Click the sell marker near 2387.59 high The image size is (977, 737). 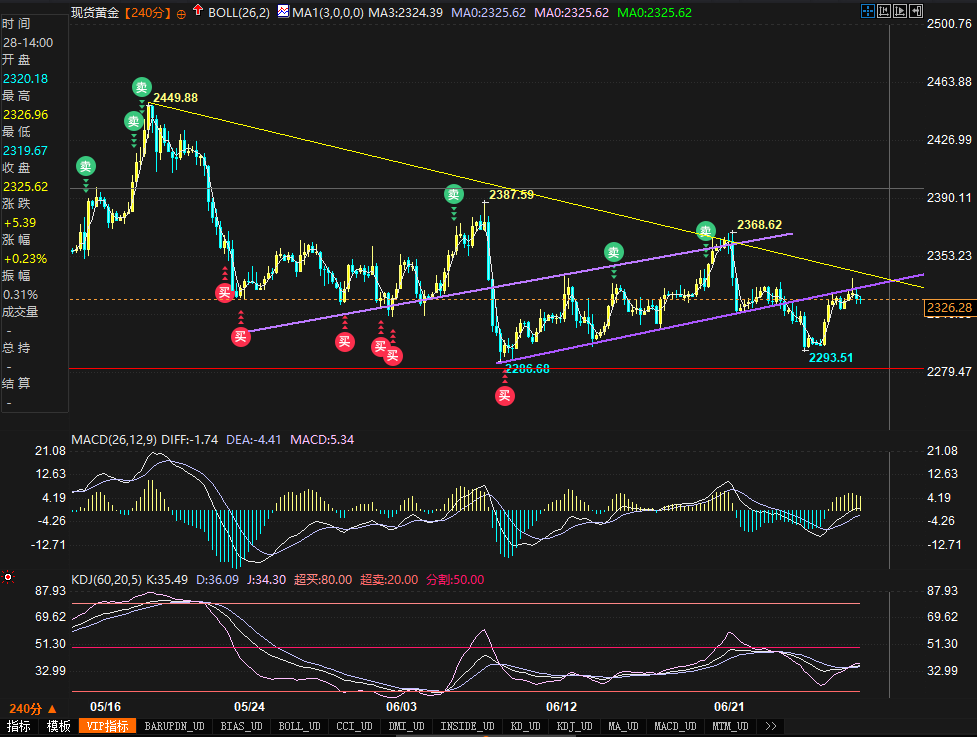tap(454, 195)
